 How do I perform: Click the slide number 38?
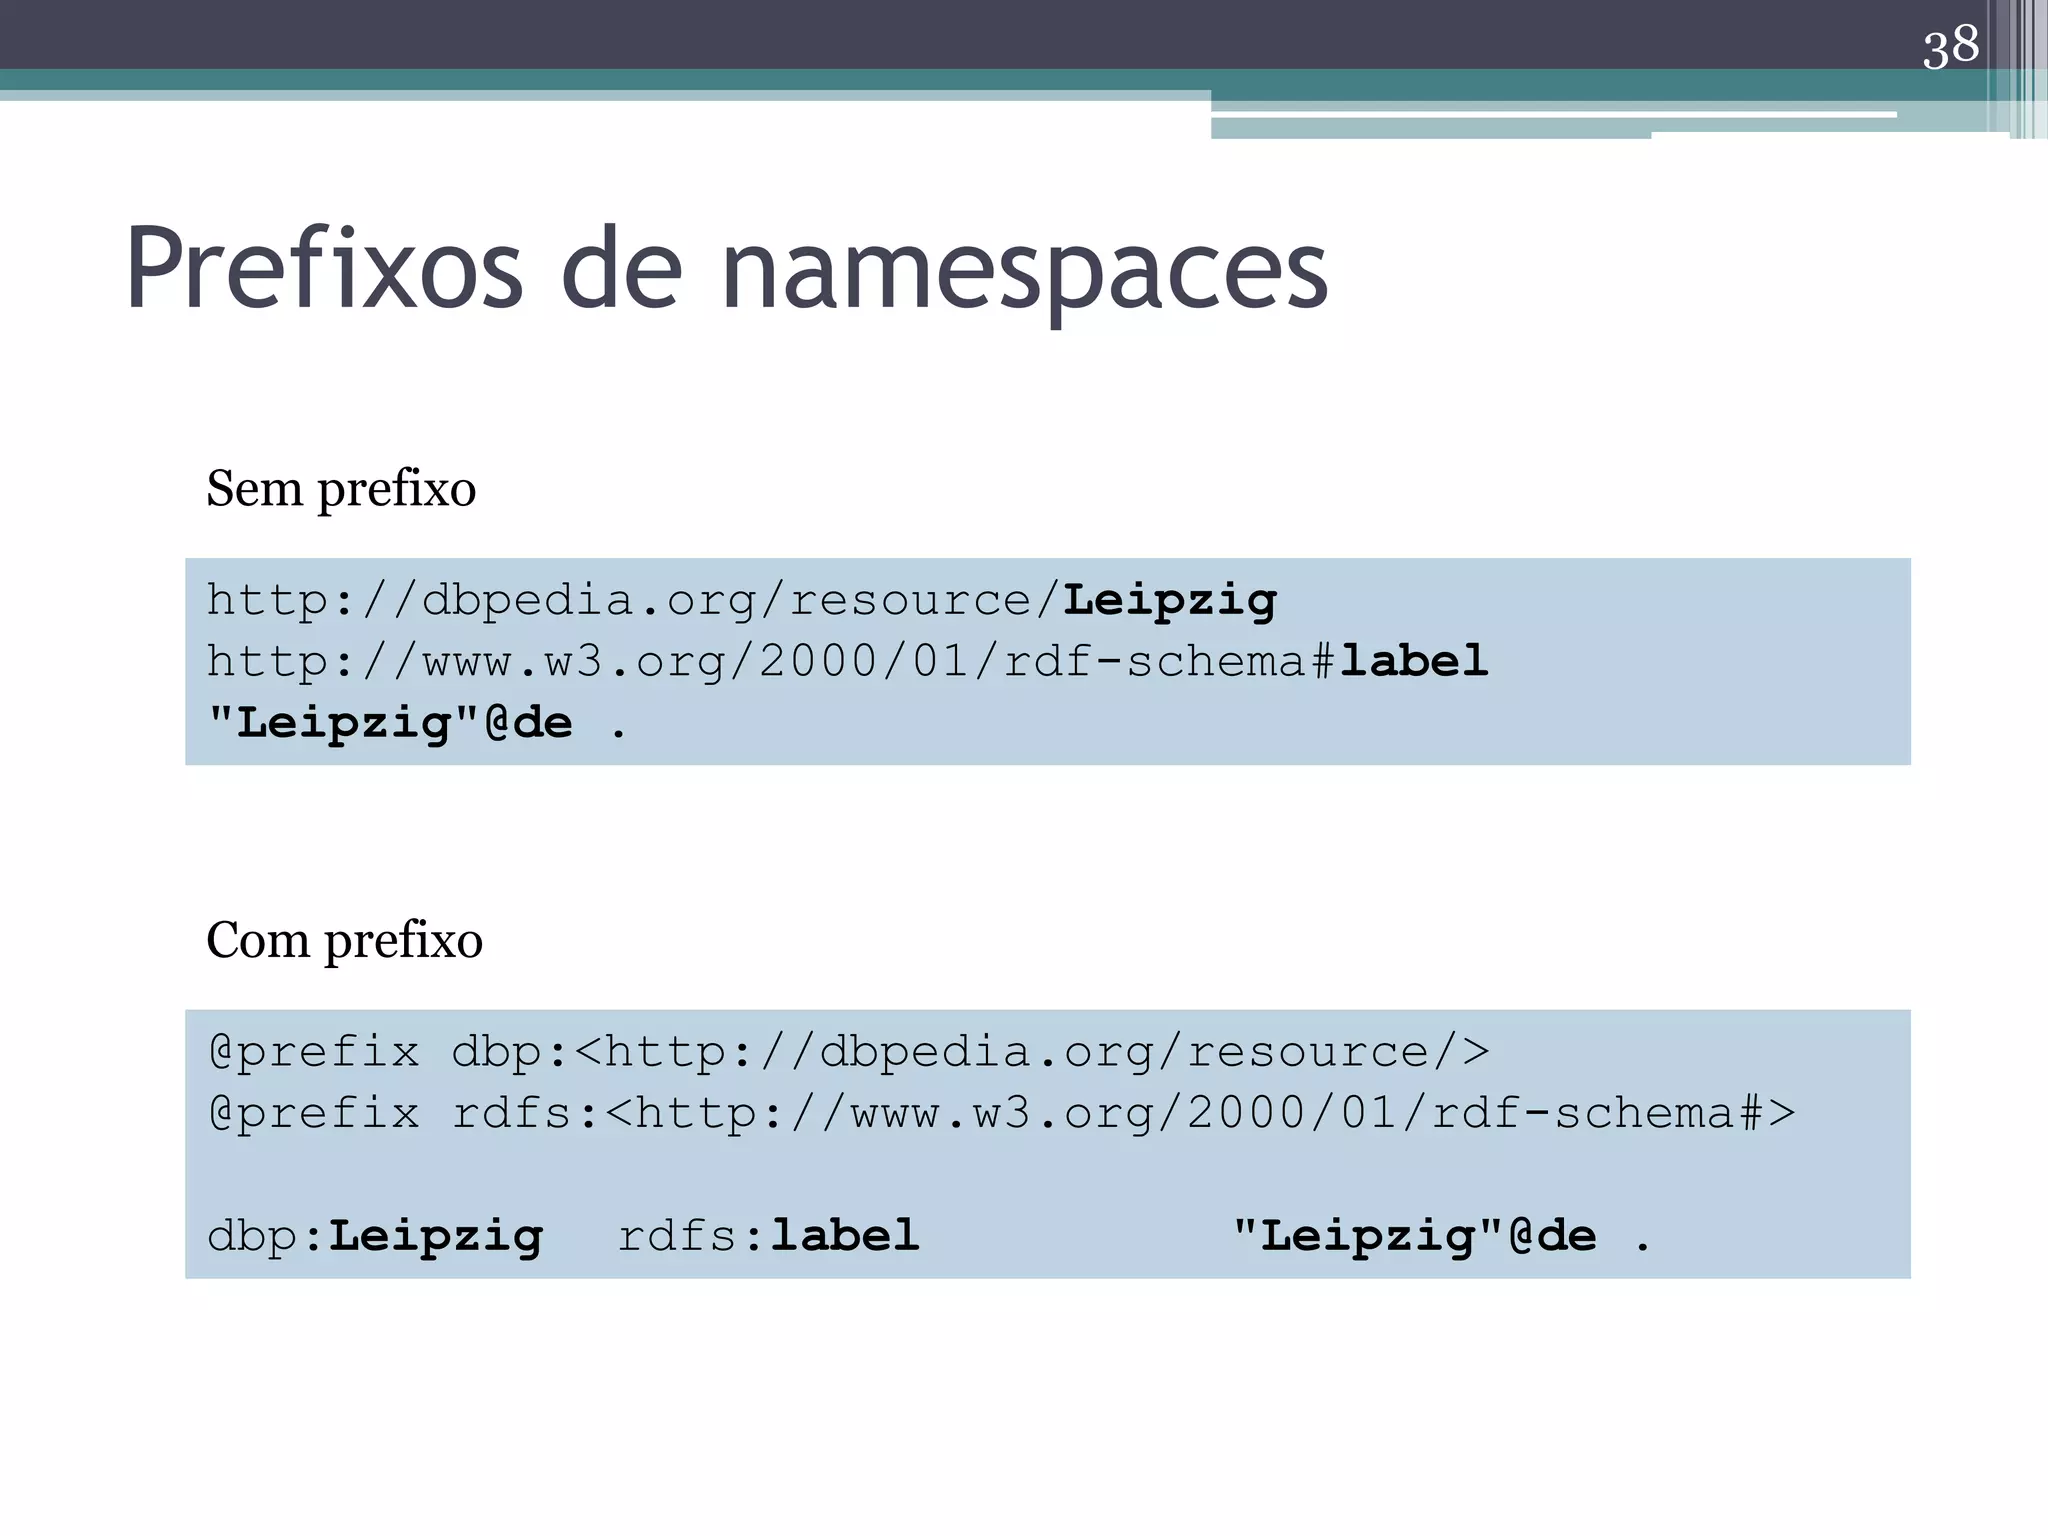tap(1950, 47)
